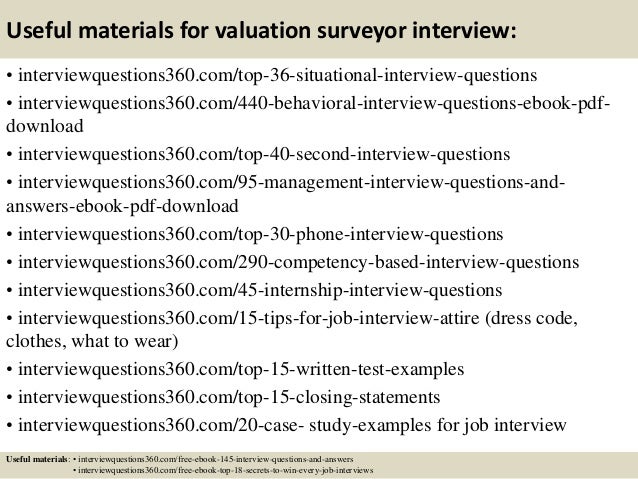638x479 pixels.
Task: Click the free-ebook-145-interview-questions footer link
Action: coord(216,459)
